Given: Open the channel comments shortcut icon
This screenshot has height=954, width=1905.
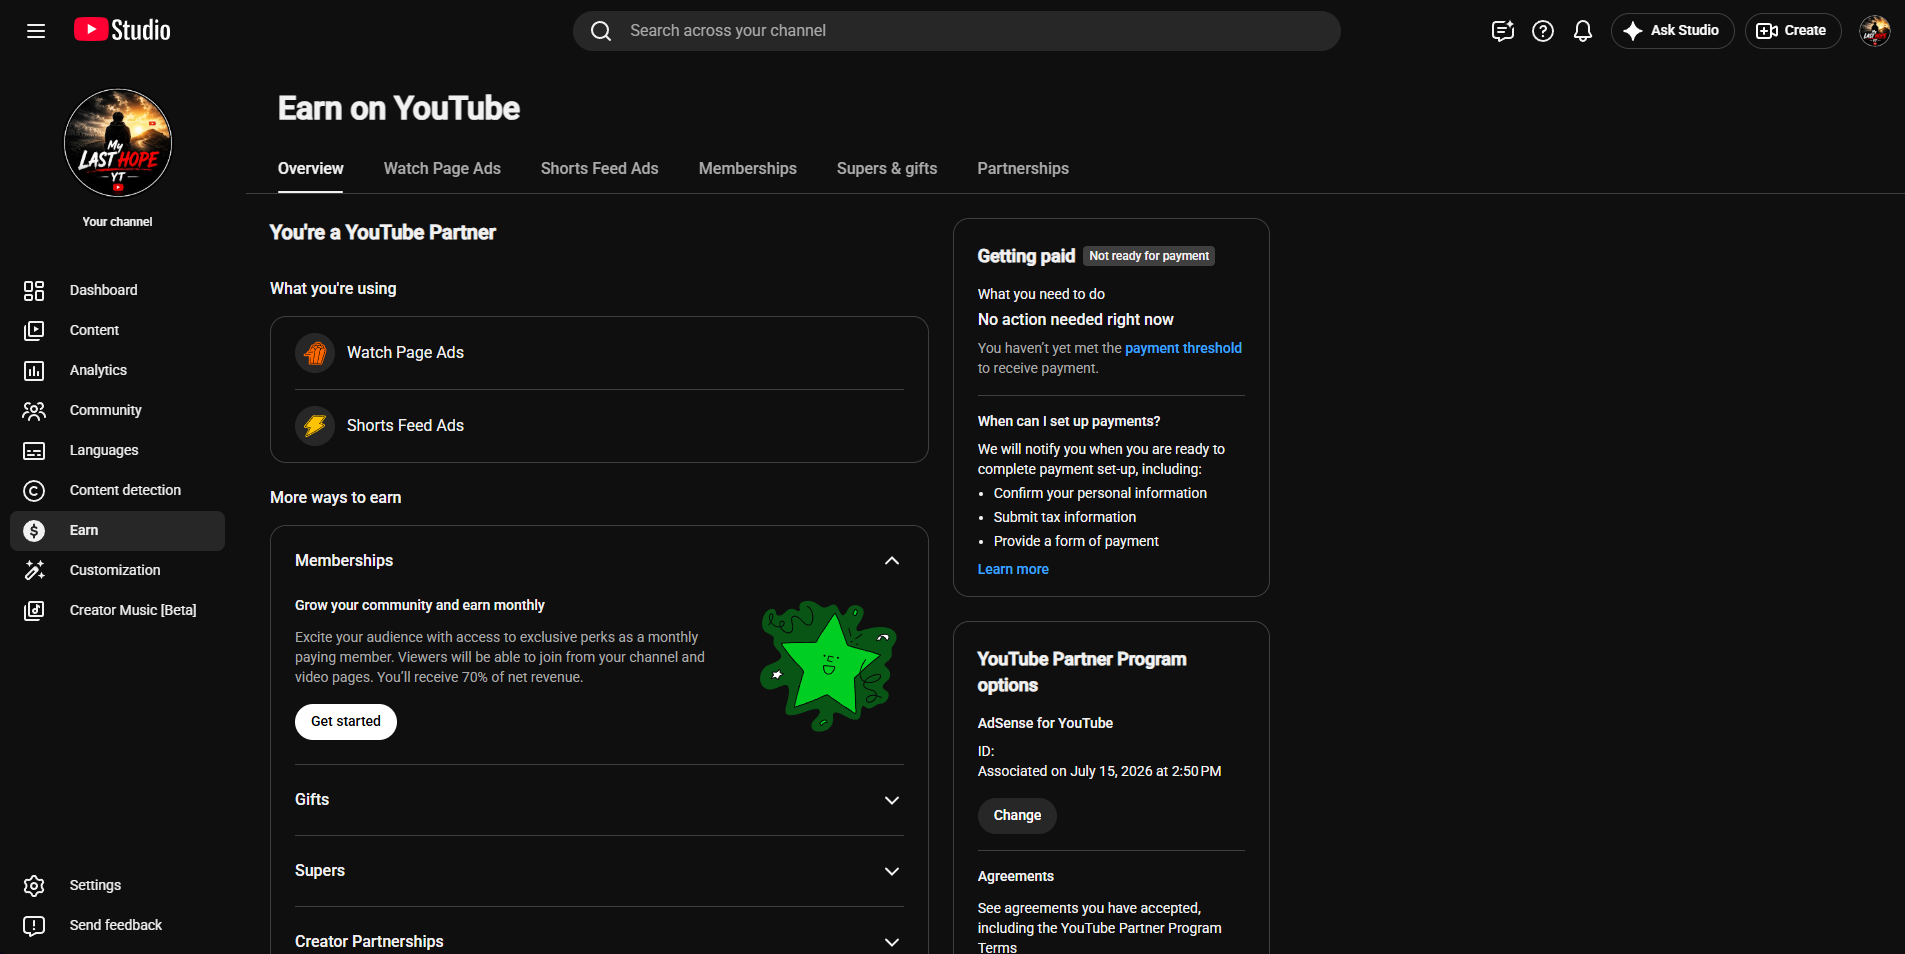Looking at the screenshot, I should [x=1503, y=31].
